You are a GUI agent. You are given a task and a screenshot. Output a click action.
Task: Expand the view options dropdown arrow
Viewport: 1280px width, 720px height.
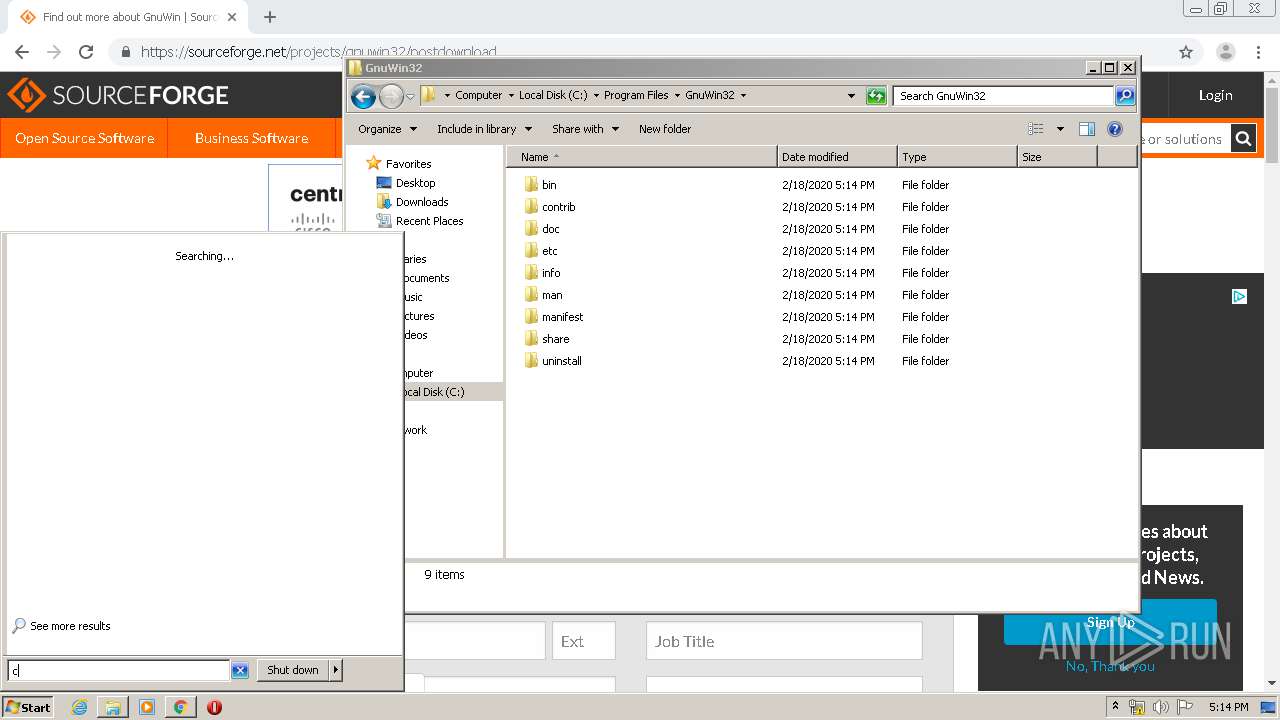(1060, 129)
